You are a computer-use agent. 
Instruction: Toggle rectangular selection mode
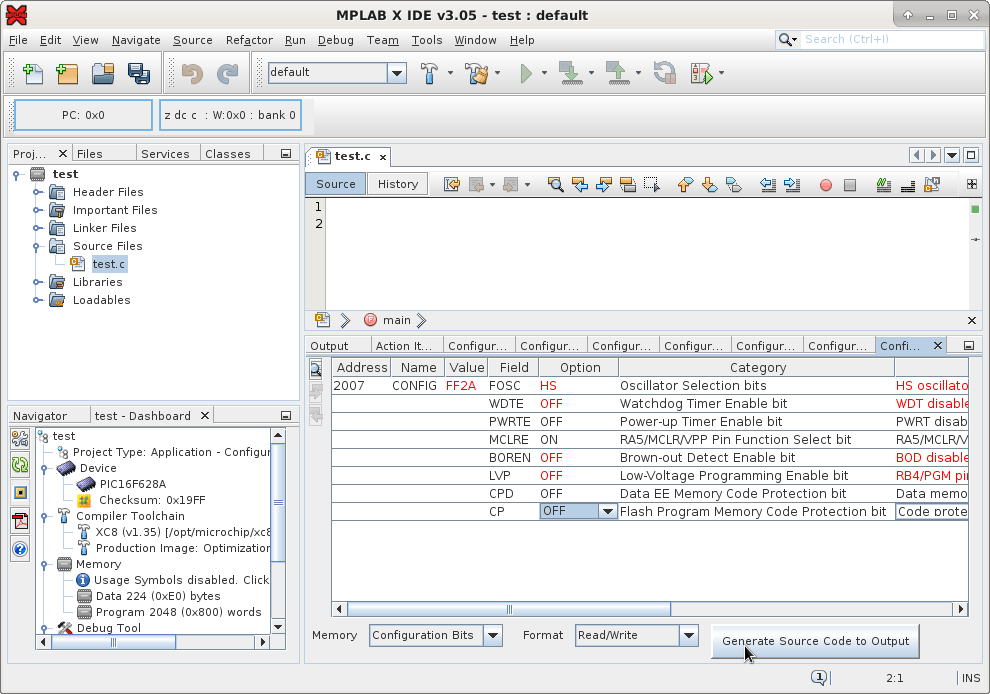coord(651,185)
